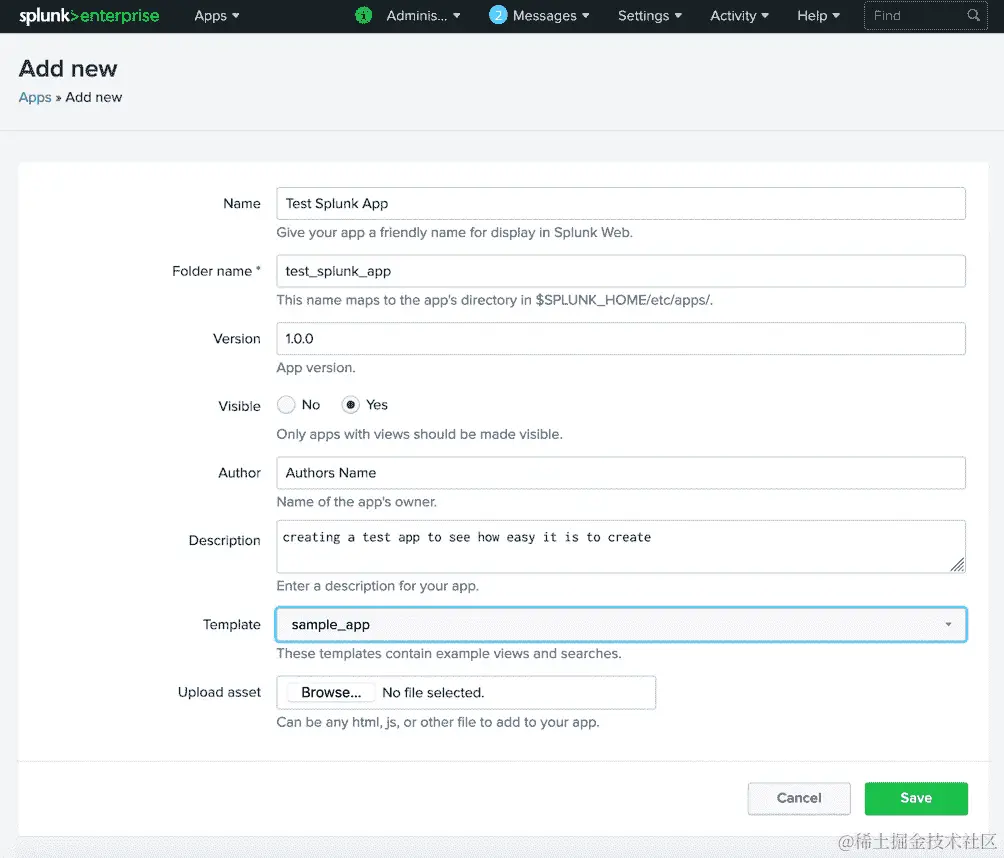Click Browse to upload an asset
This screenshot has width=1004, height=858.
pyautogui.click(x=331, y=693)
